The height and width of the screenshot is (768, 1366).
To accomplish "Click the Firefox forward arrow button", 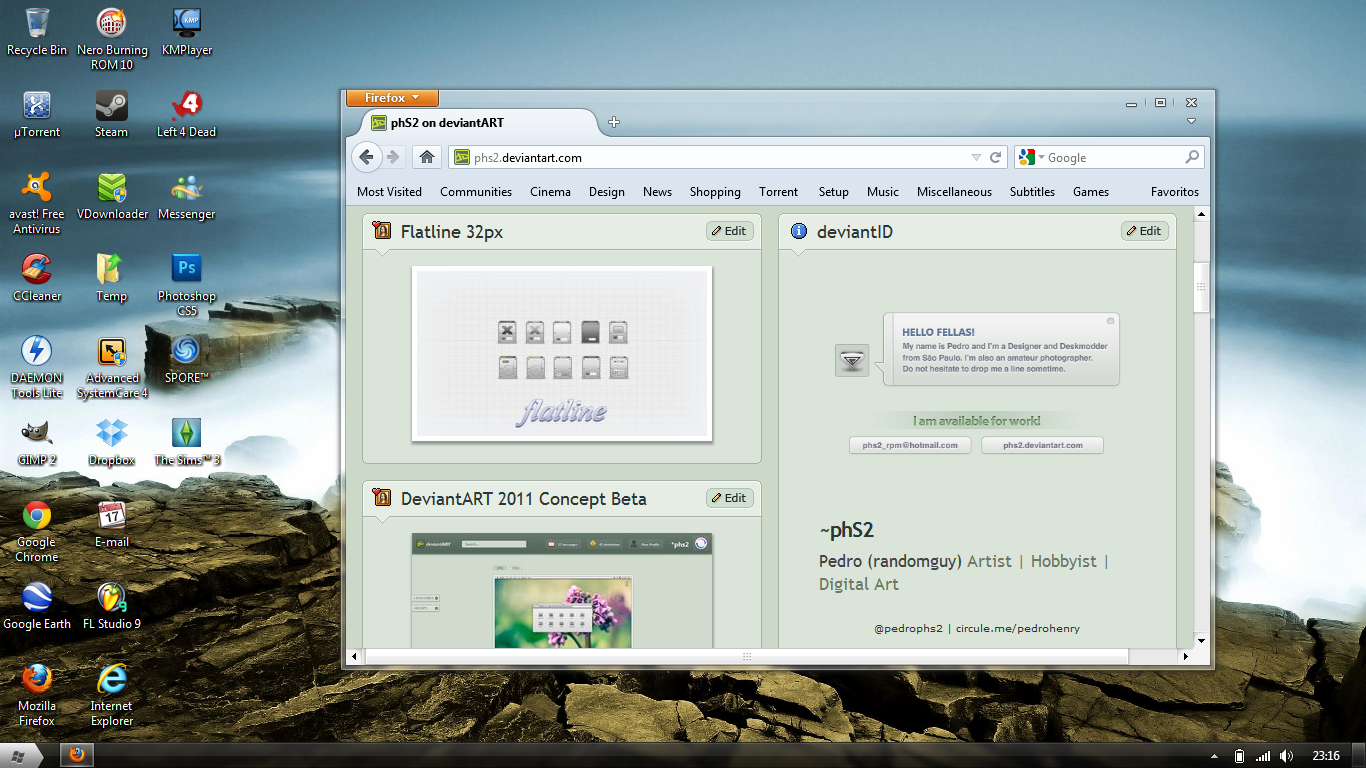I will [393, 157].
